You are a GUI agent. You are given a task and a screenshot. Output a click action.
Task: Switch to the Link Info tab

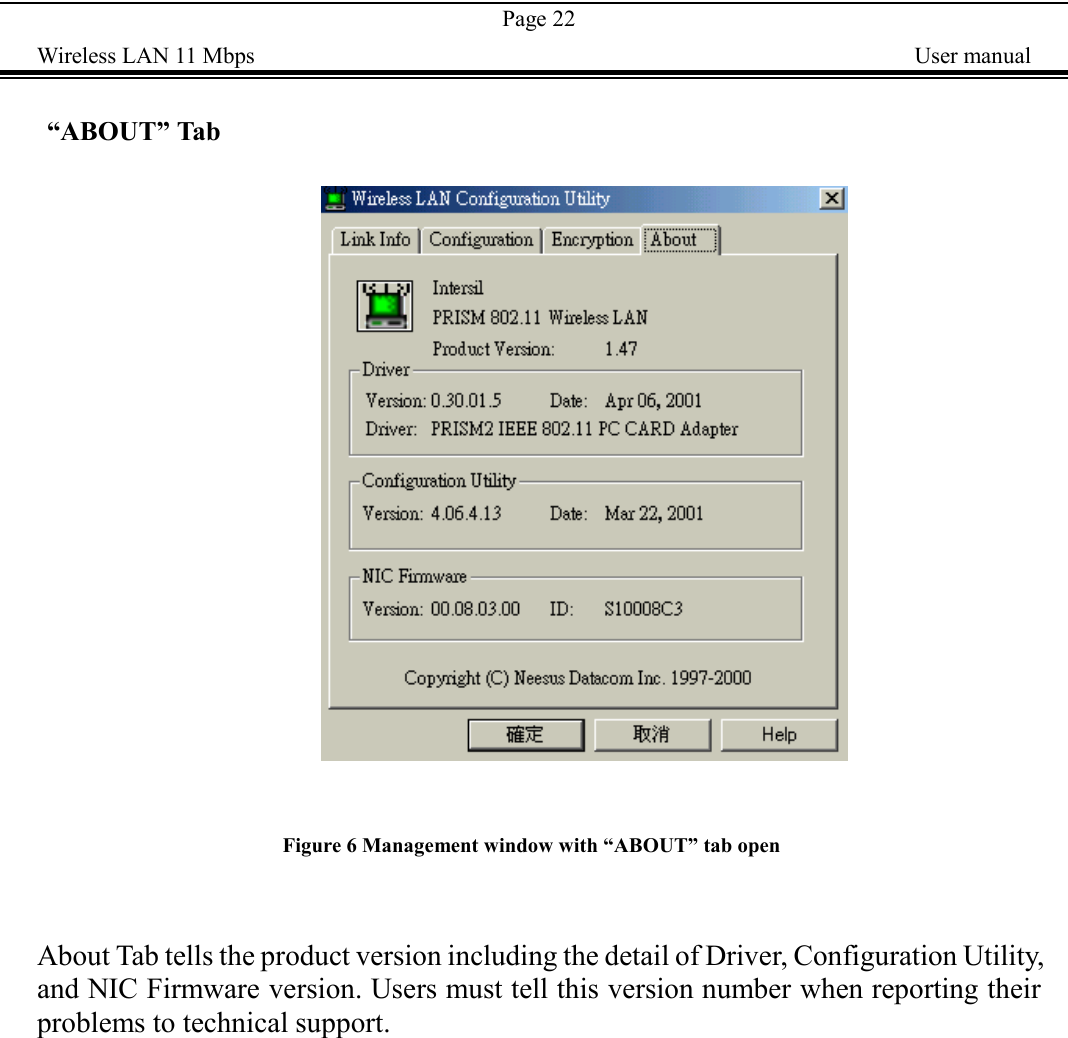[375, 240]
